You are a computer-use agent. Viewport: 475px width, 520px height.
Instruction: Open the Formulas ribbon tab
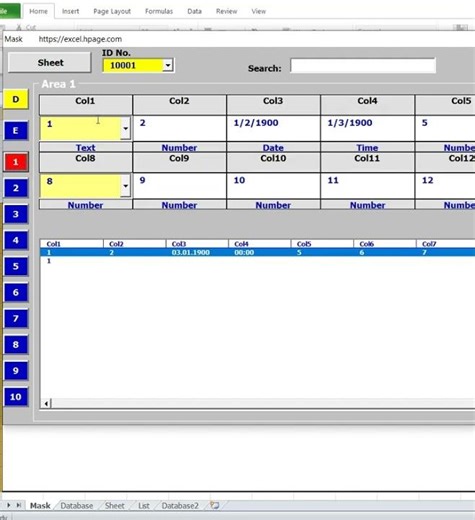[x=159, y=11]
